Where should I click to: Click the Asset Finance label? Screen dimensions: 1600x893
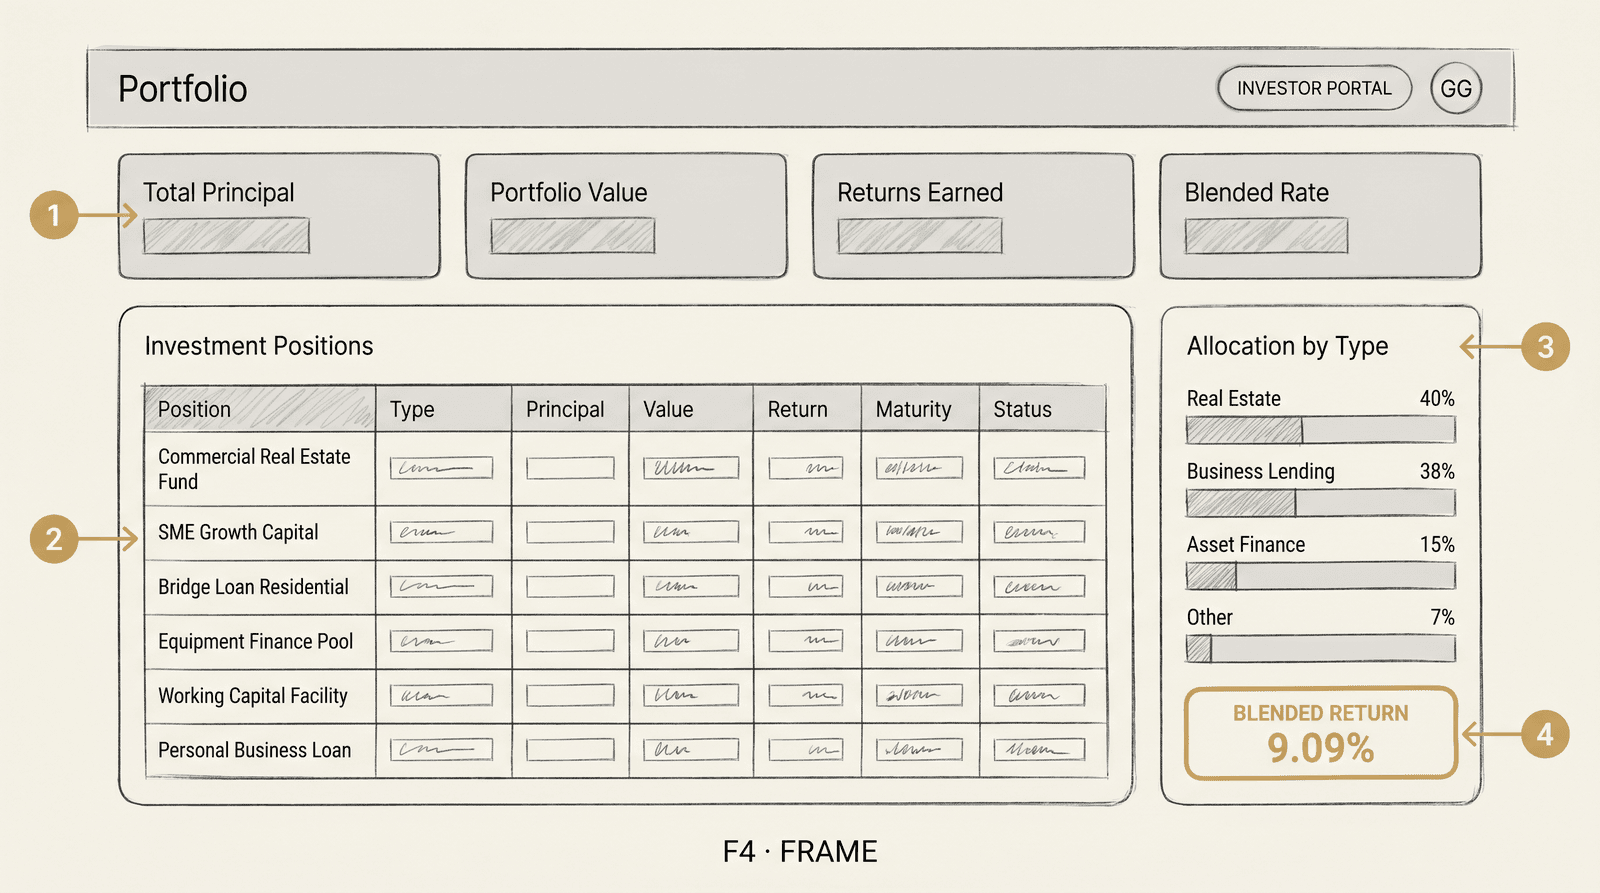click(1246, 544)
